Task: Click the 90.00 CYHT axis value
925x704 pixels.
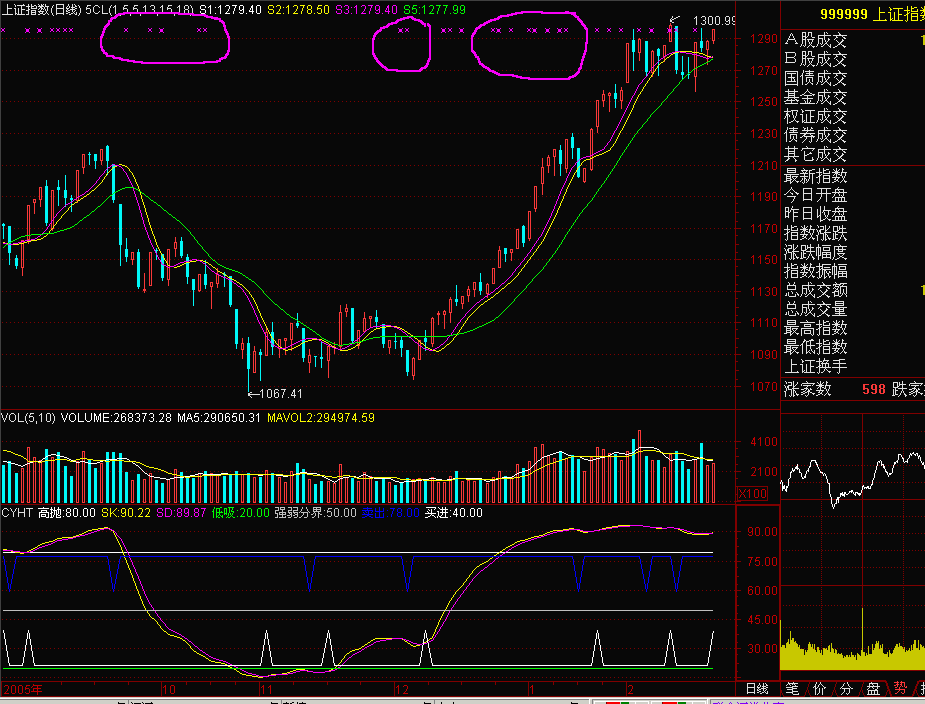Action: click(763, 532)
